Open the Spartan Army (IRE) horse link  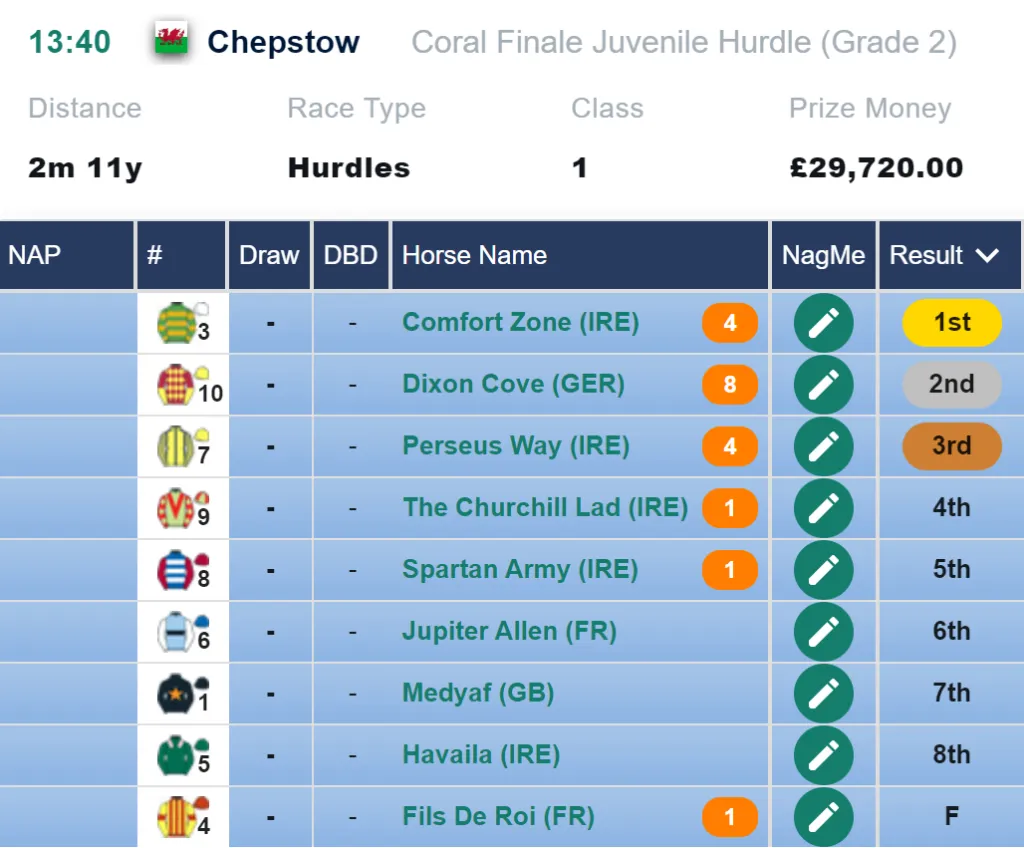(520, 570)
